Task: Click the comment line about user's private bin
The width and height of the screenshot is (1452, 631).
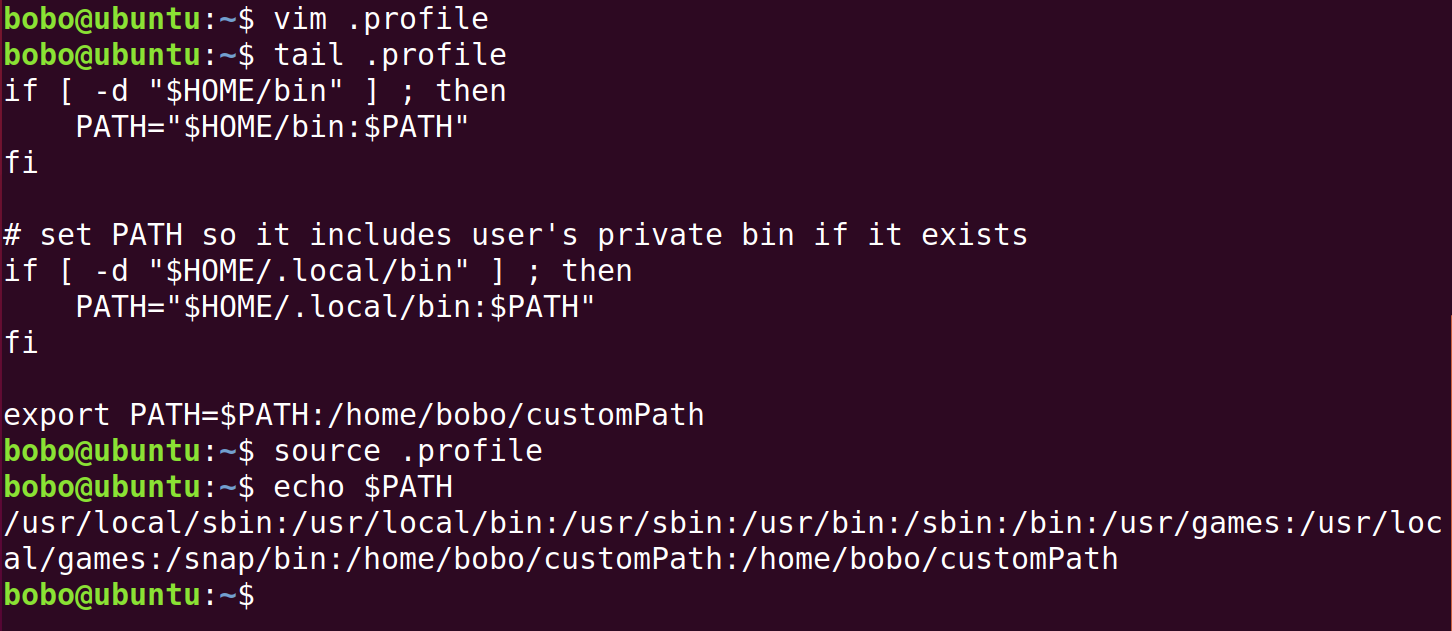Action: (516, 235)
